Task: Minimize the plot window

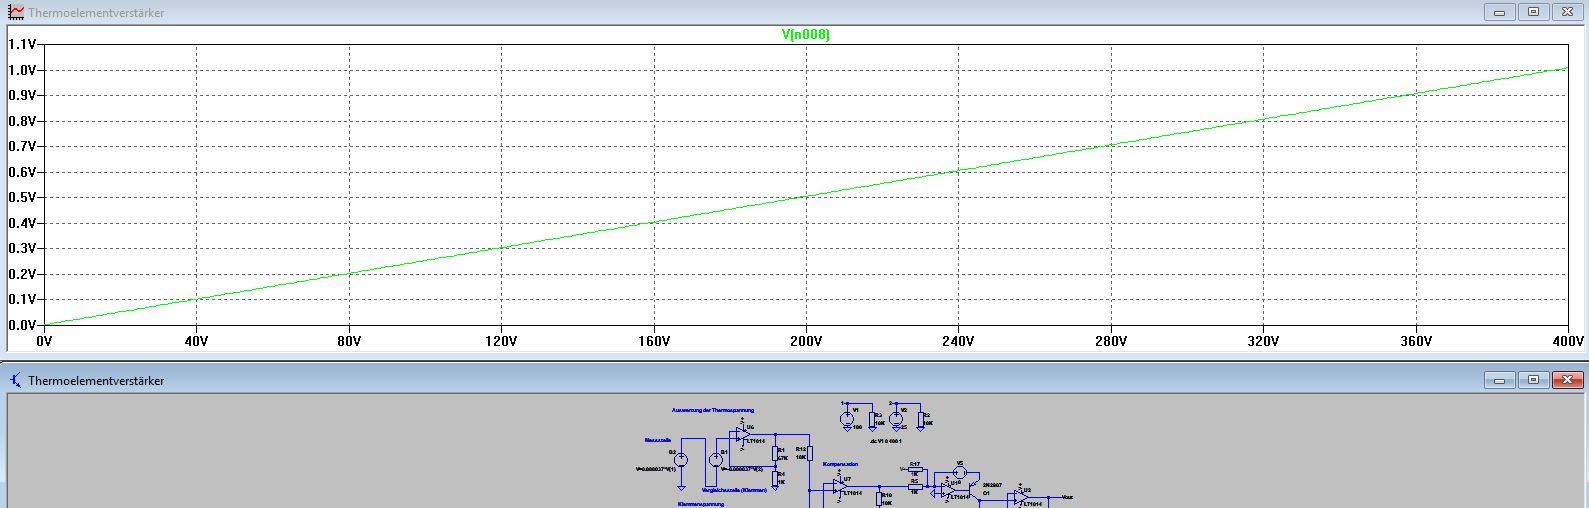Action: pyautogui.click(x=1499, y=12)
